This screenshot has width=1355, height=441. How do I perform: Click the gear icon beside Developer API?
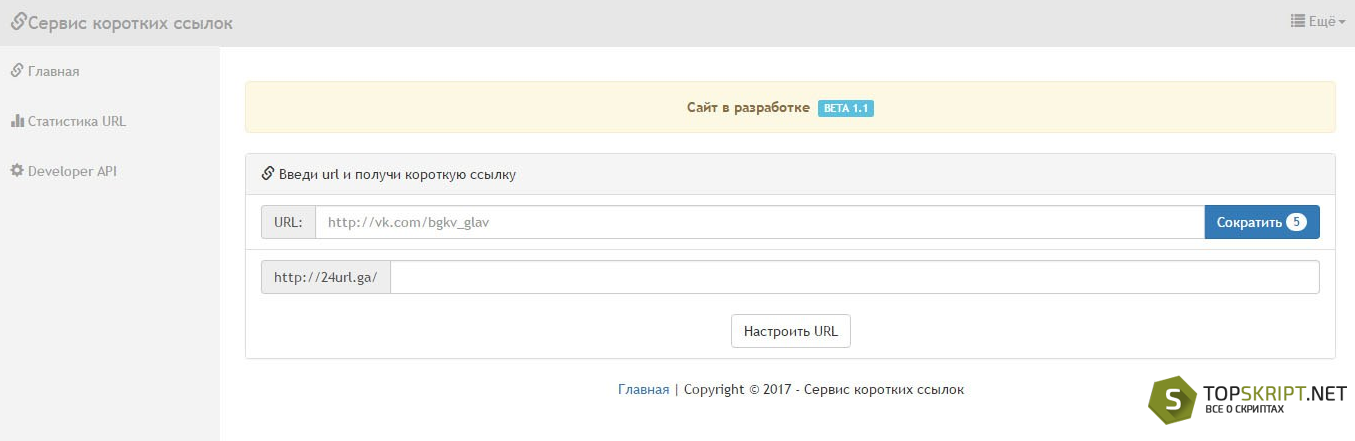(17, 171)
